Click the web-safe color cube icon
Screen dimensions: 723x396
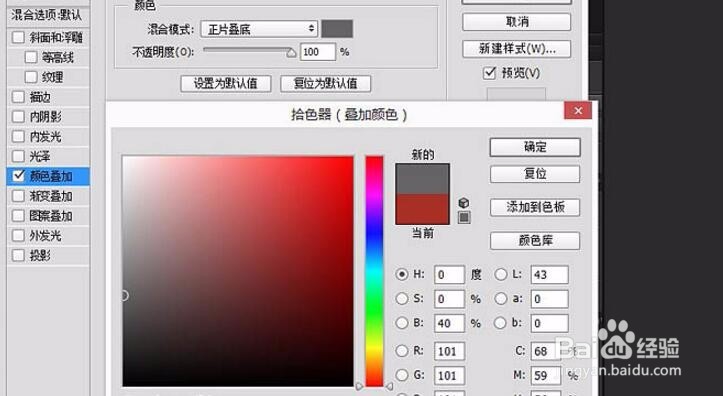464,203
